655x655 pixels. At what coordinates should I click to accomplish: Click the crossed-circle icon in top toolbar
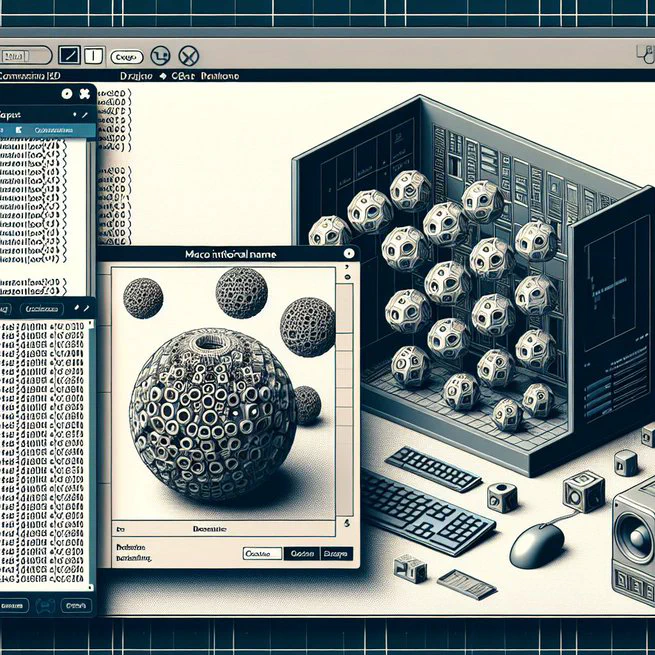pyautogui.click(x=188, y=57)
